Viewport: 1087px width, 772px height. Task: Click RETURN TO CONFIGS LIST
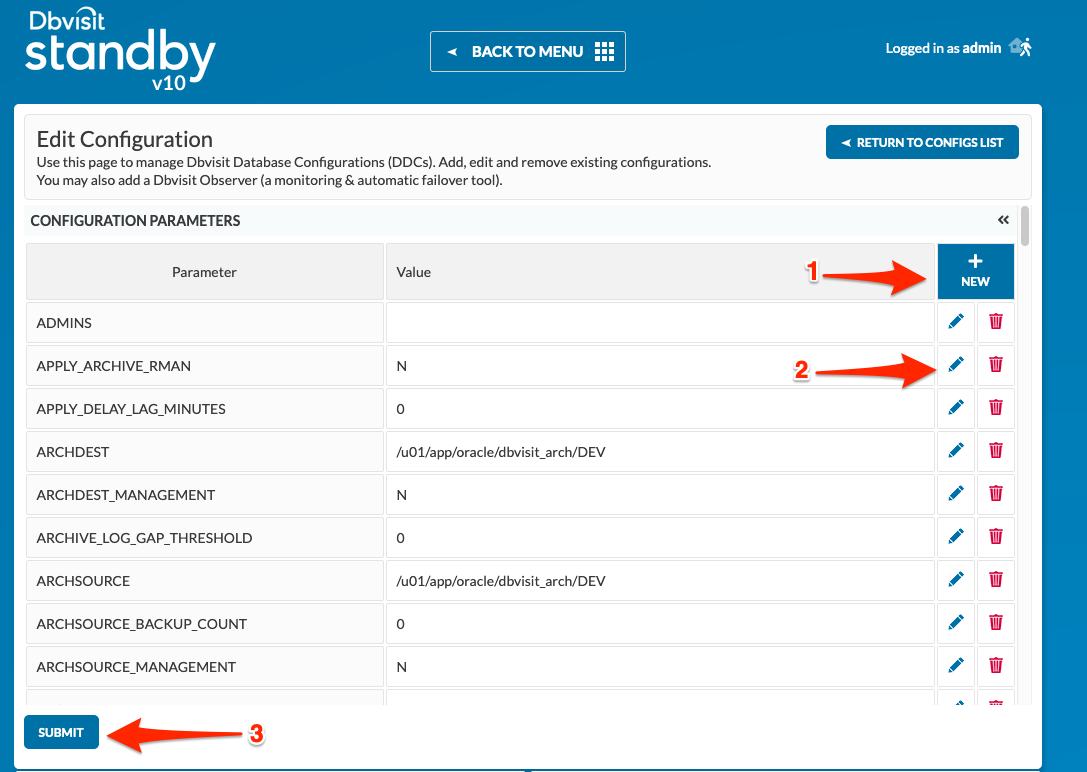click(921, 142)
